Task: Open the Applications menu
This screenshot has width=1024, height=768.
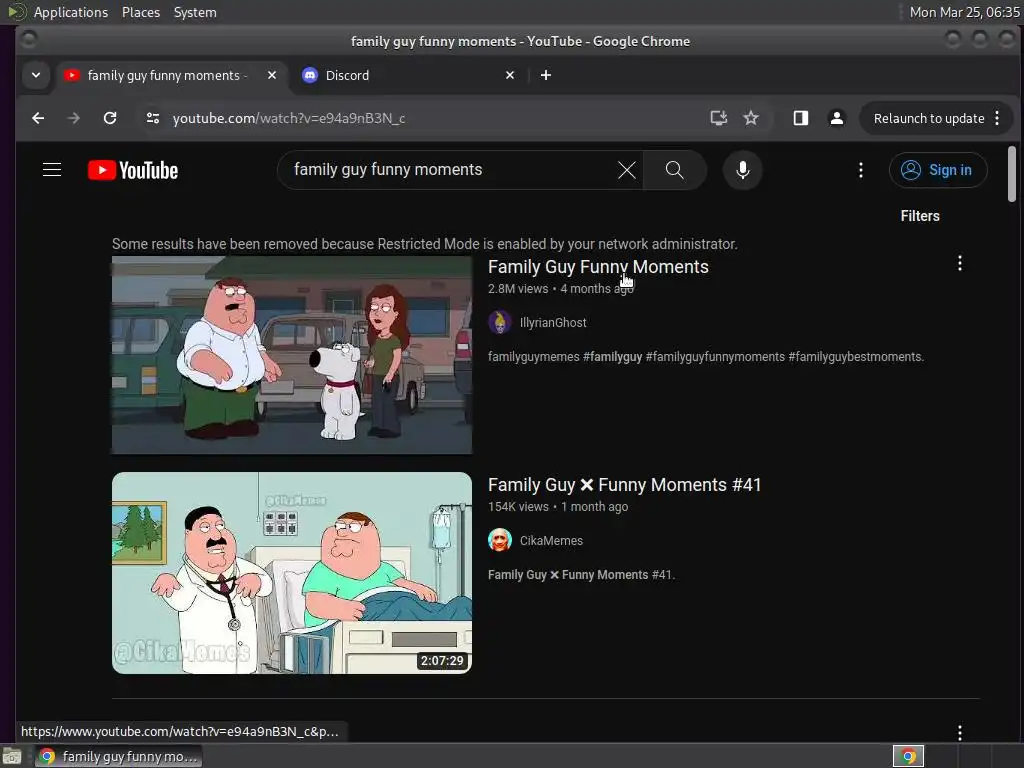Action: (71, 12)
